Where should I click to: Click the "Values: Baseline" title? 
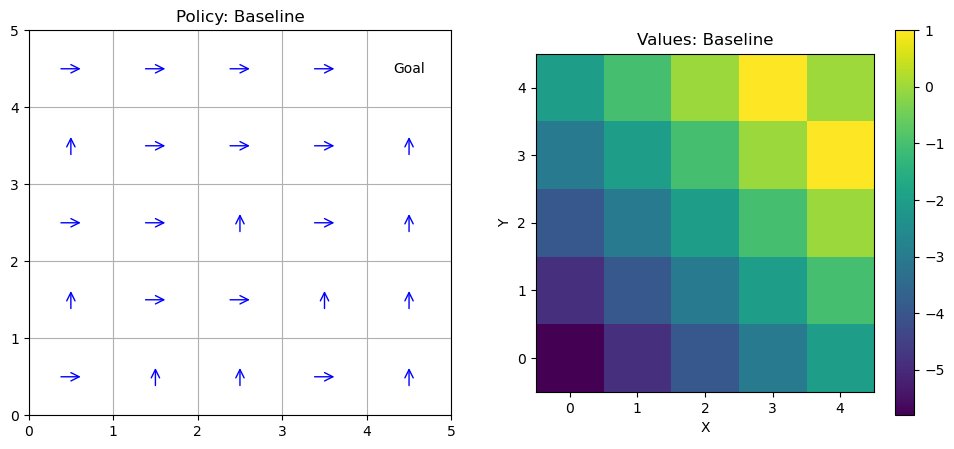pyautogui.click(x=705, y=40)
